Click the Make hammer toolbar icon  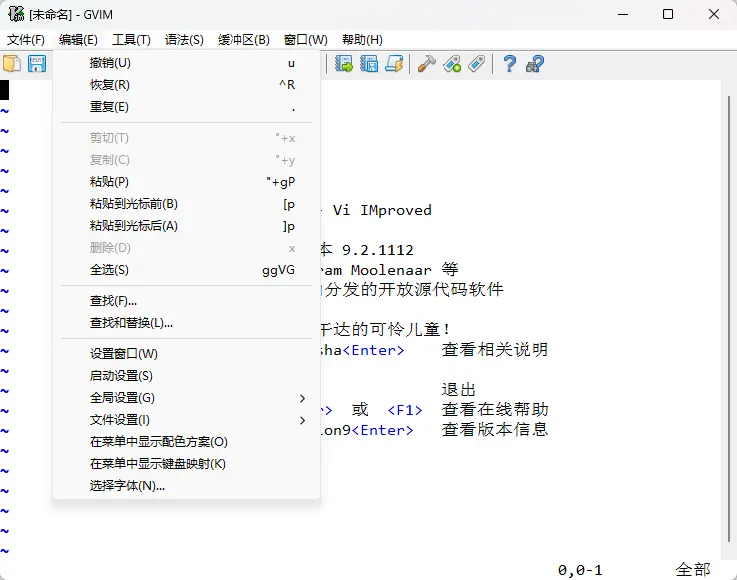[x=427, y=63]
